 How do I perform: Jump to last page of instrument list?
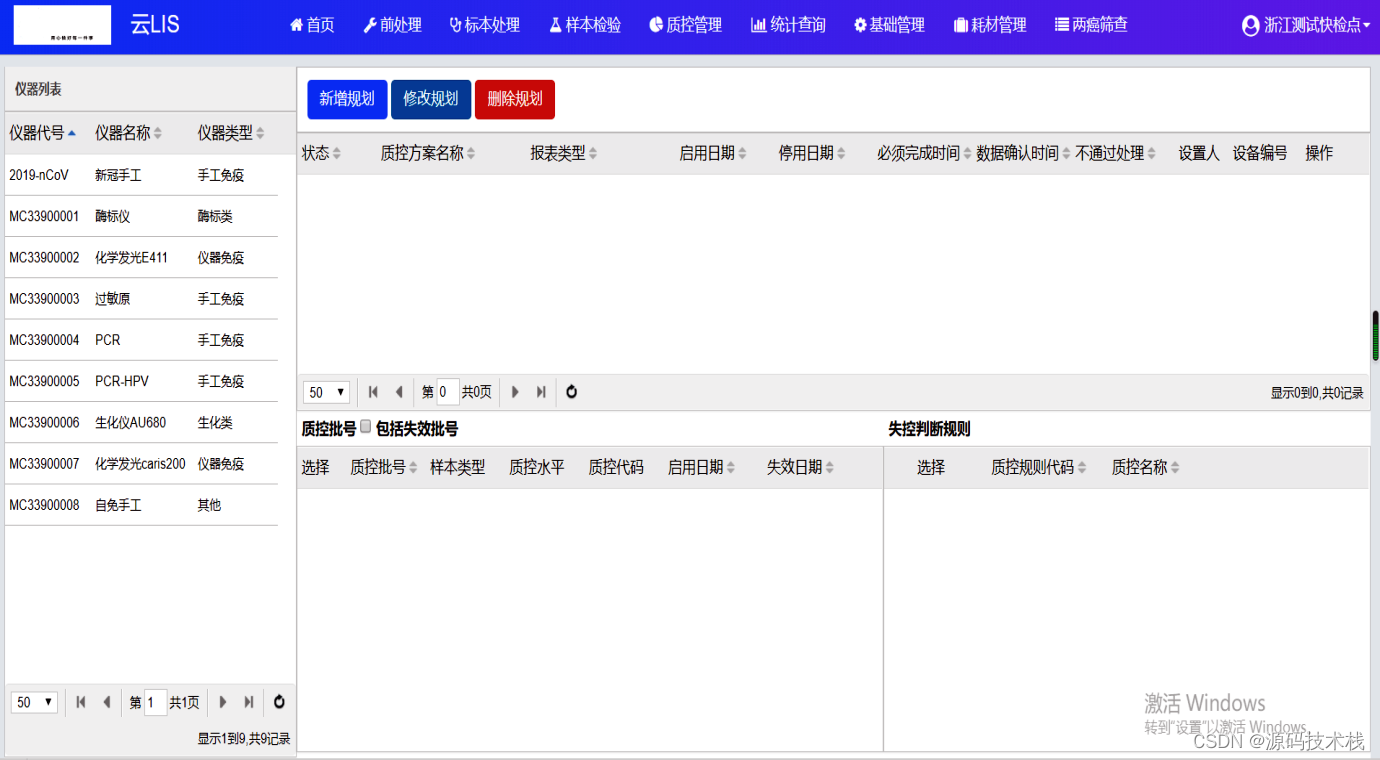249,702
